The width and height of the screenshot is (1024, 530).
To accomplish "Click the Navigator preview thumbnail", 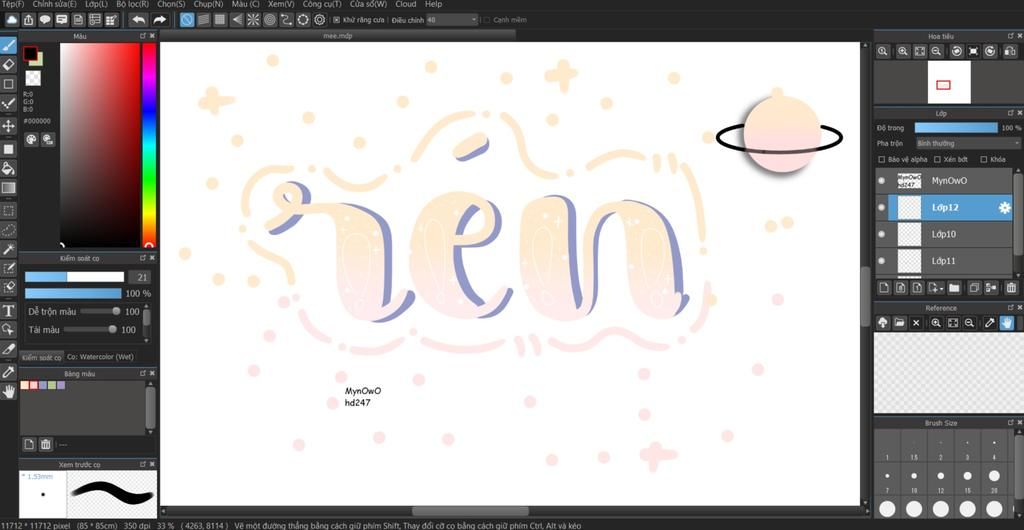I will coord(948,82).
